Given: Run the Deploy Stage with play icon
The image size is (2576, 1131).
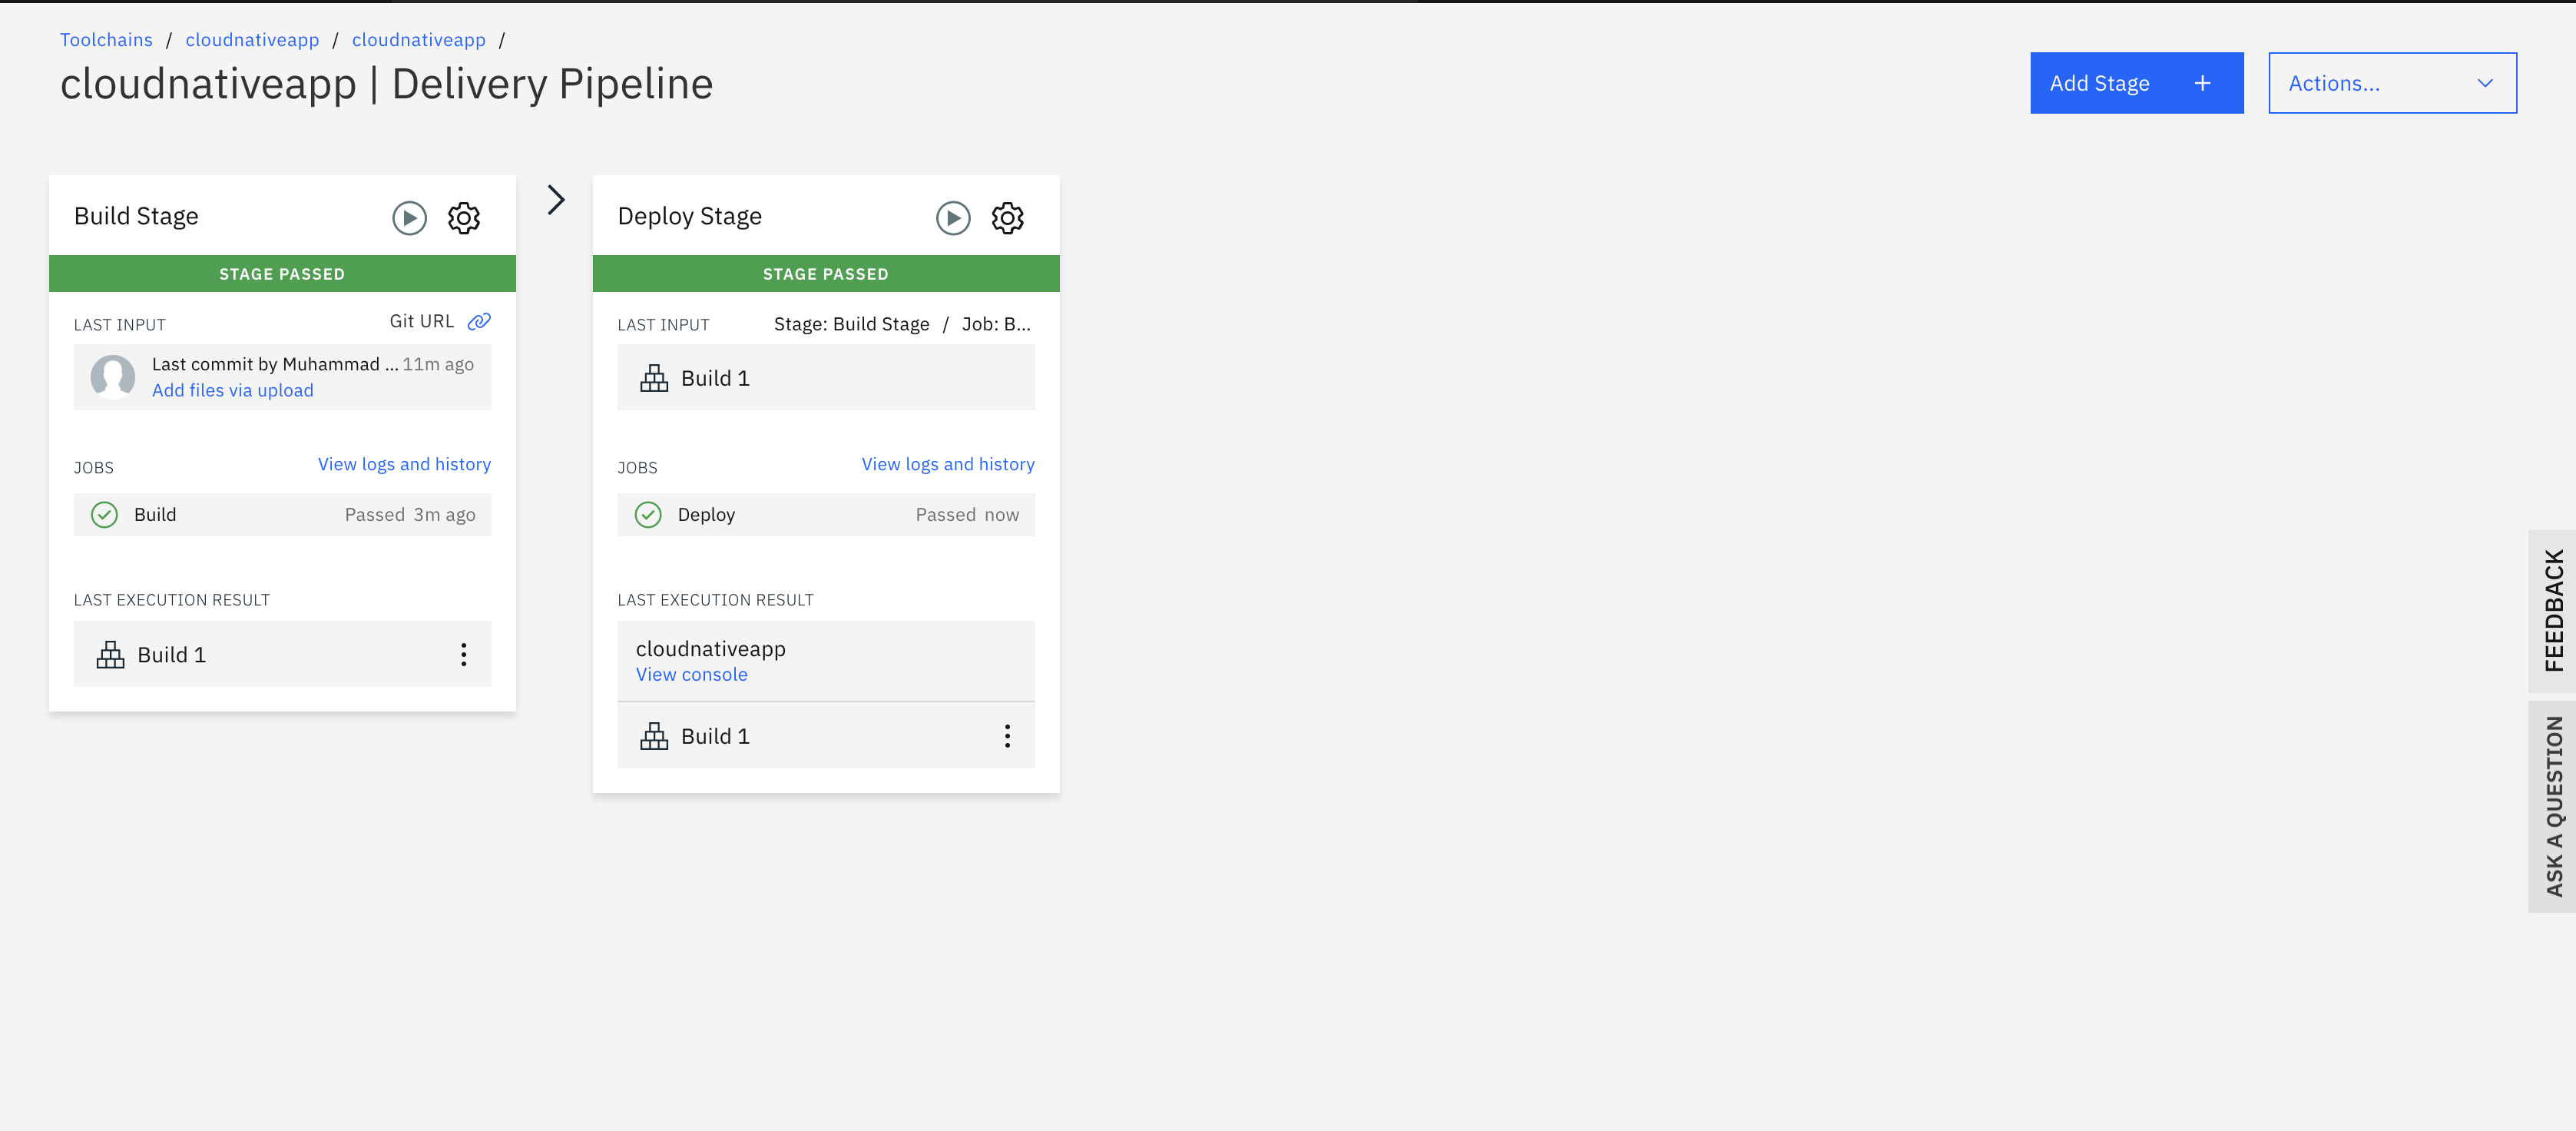Looking at the screenshot, I should click(953, 217).
